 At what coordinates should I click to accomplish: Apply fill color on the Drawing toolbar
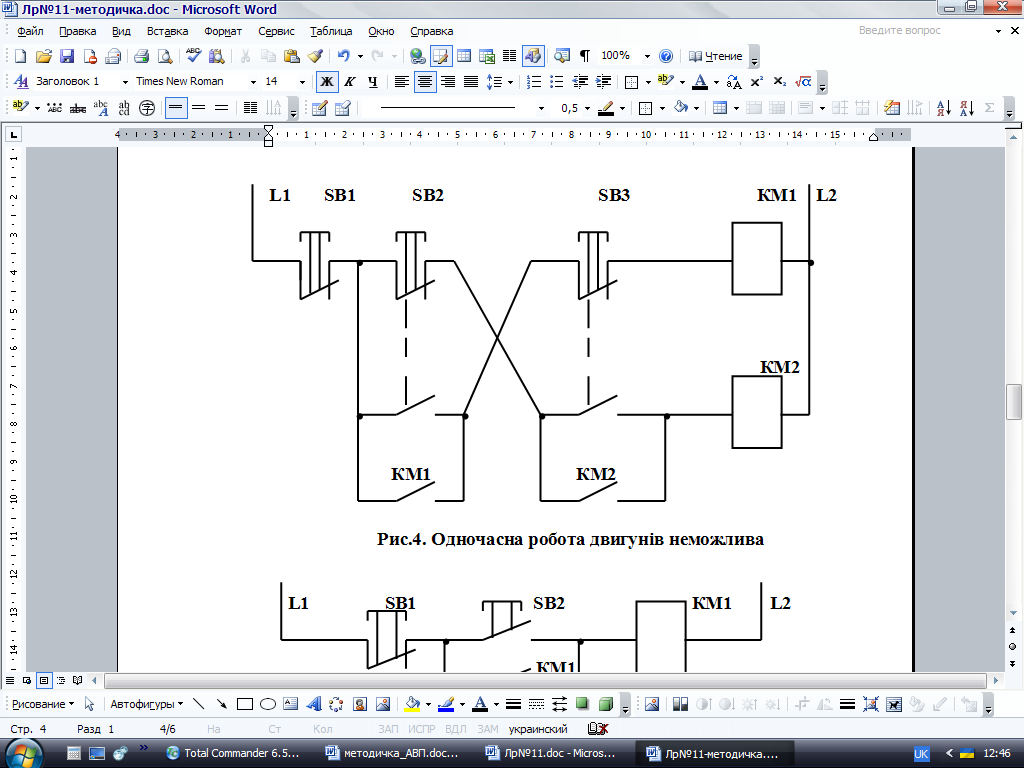pyautogui.click(x=412, y=704)
